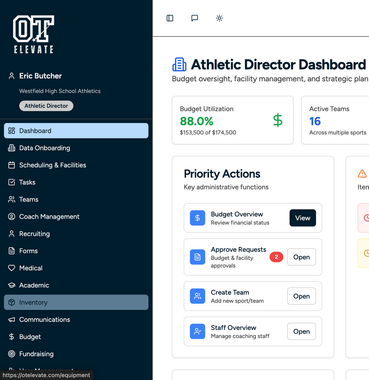Click the Communications megaphone icon
The height and width of the screenshot is (380, 369).
pos(12,320)
